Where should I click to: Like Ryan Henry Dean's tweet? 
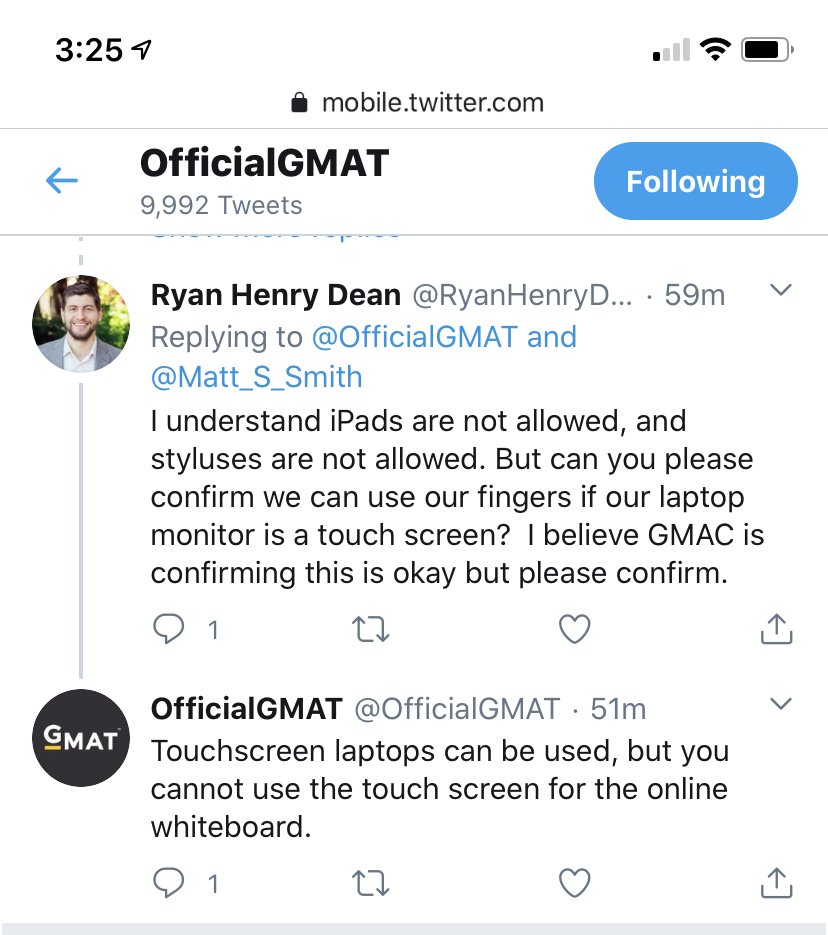574,628
